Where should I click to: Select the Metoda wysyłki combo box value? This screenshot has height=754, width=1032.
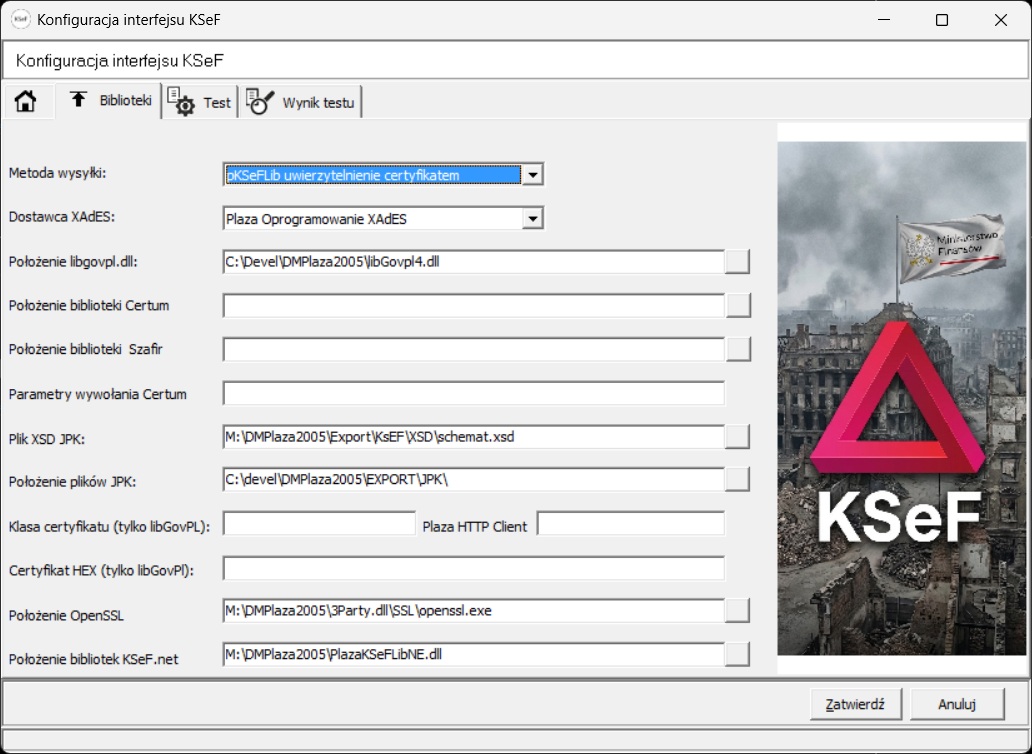(373, 175)
